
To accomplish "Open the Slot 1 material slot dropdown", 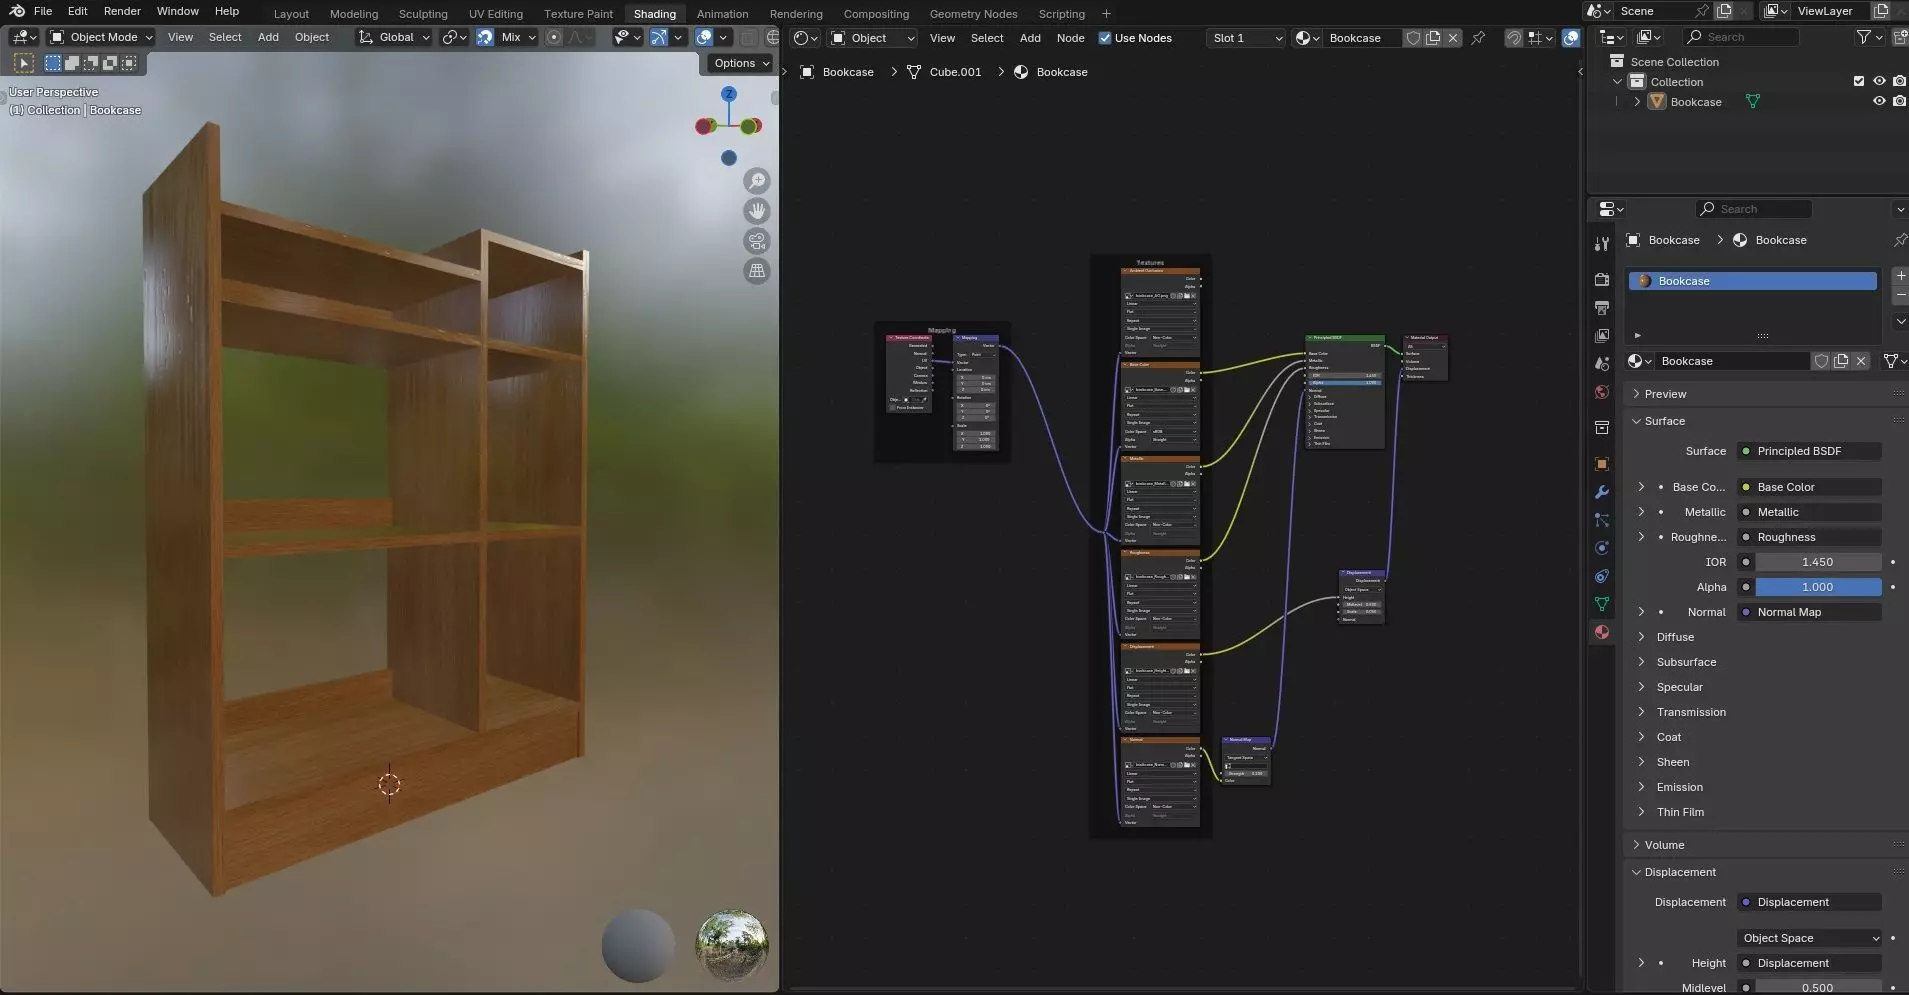I will pos(1245,38).
